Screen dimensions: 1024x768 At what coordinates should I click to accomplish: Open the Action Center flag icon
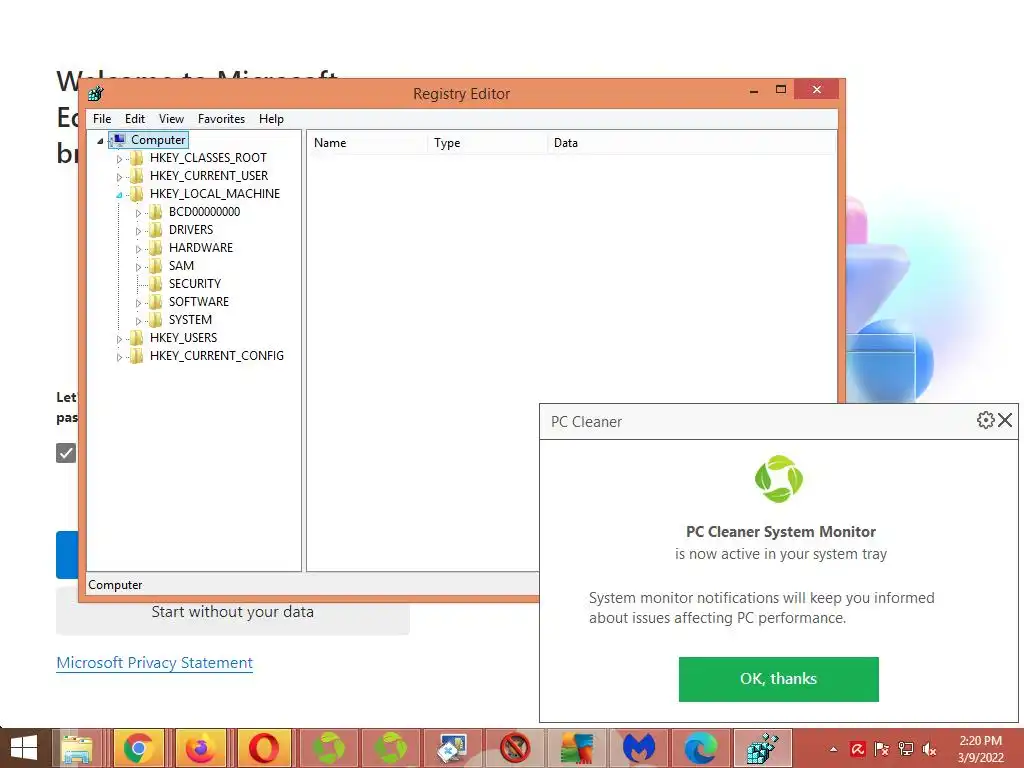[882, 749]
